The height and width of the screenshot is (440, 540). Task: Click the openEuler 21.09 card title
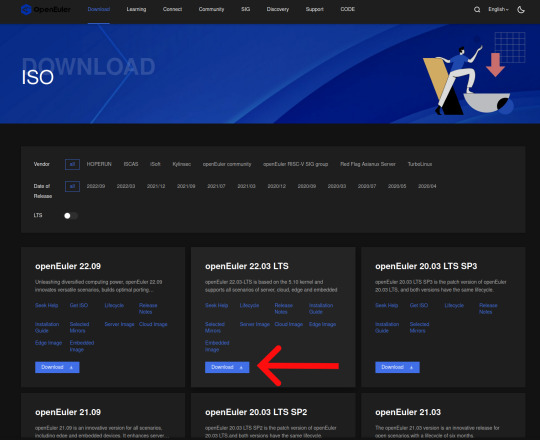pyautogui.click(x=68, y=412)
